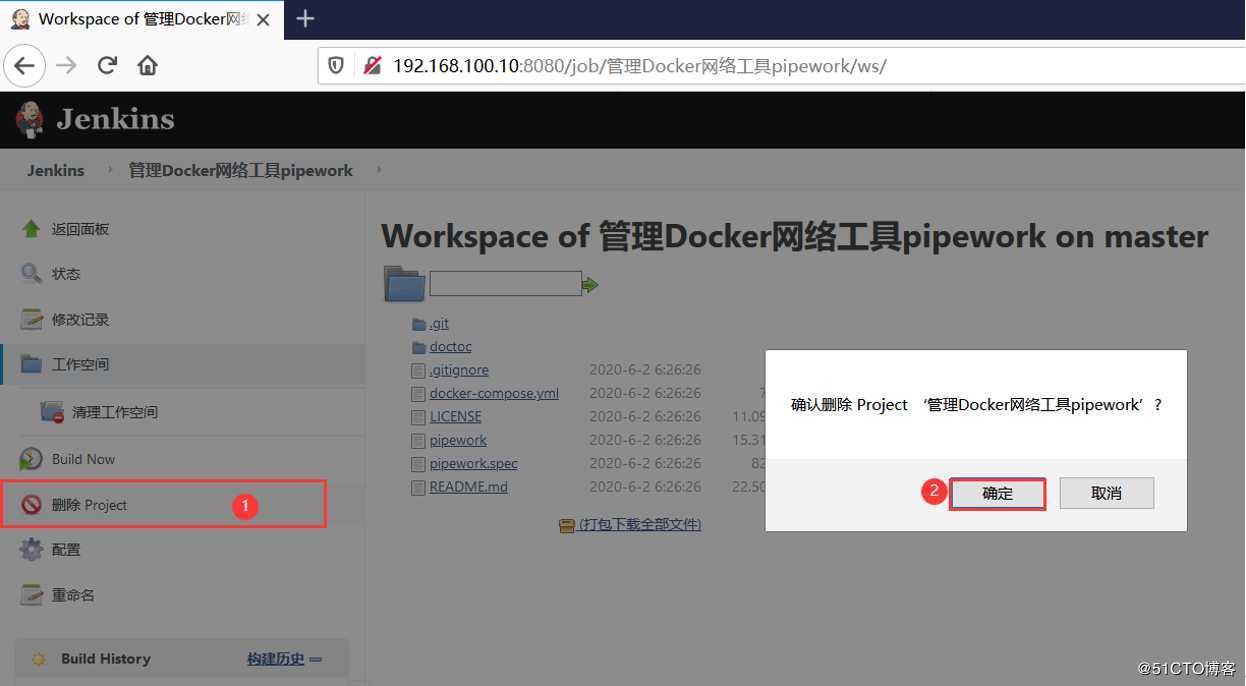
Task: Open 修改记录 in the sidebar
Action: tap(80, 320)
